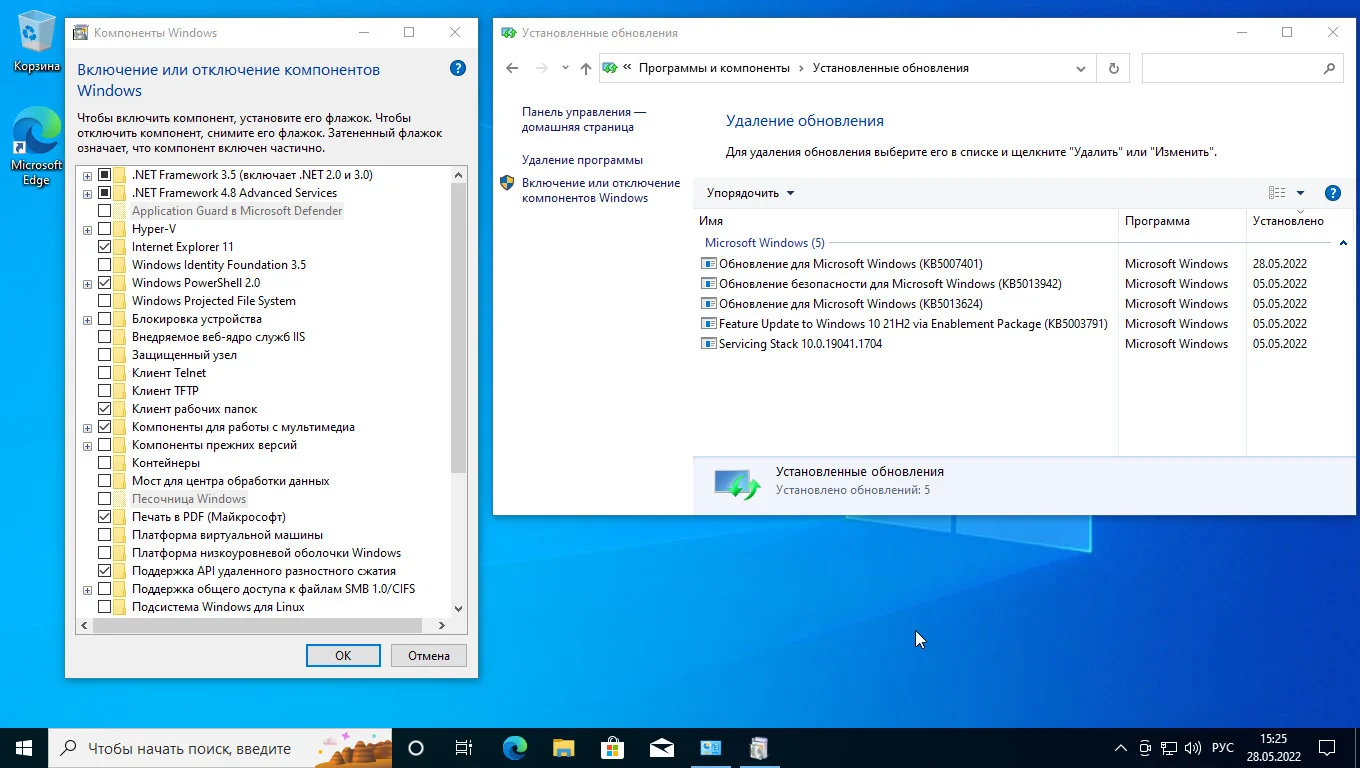
Task: Sort updates by the Имя column
Action: coord(906,221)
